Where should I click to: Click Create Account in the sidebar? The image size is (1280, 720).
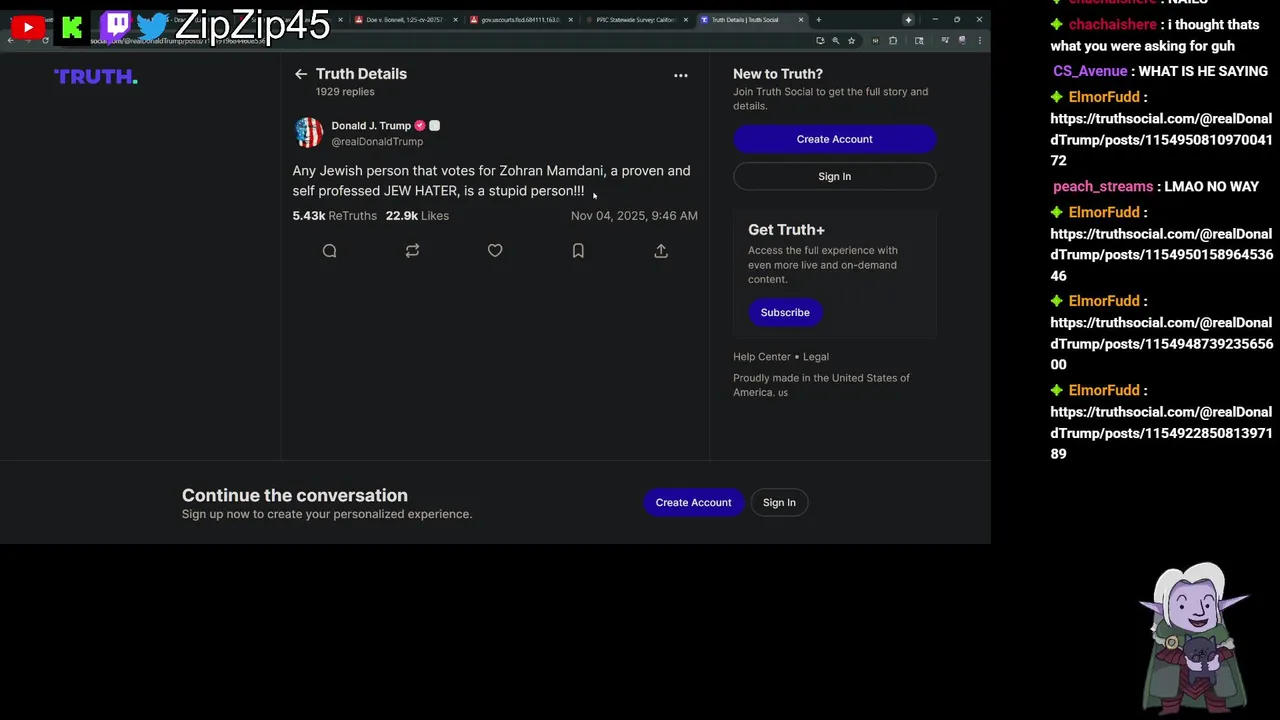click(834, 139)
